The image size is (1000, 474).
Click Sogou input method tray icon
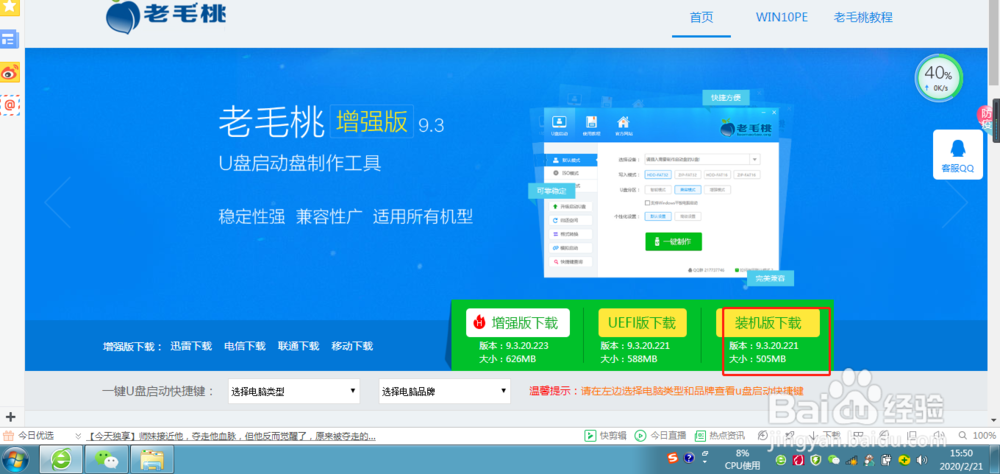click(673, 459)
